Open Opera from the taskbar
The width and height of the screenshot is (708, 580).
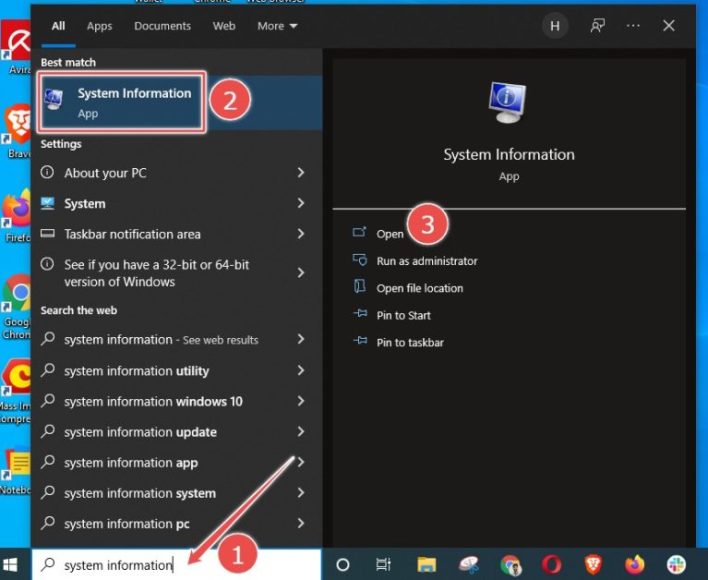(551, 565)
